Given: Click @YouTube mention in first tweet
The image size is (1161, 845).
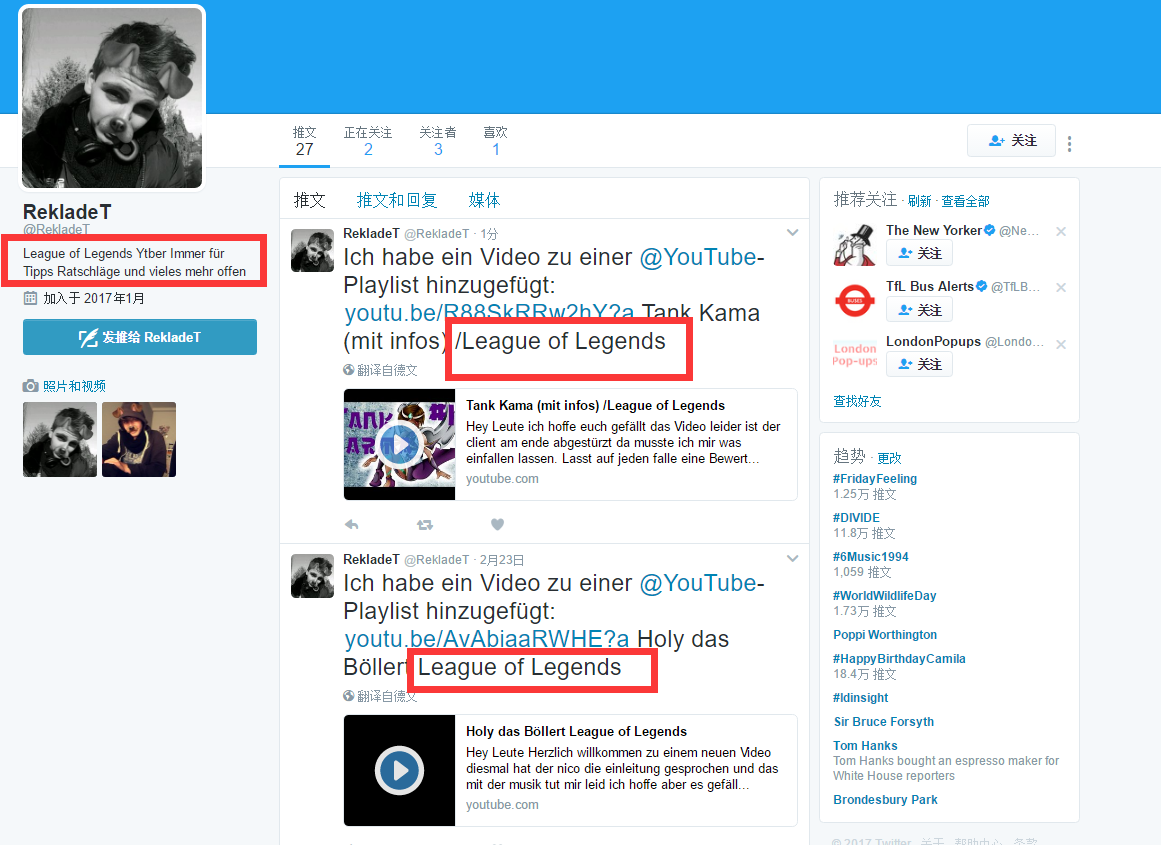Looking at the screenshot, I should [697, 257].
